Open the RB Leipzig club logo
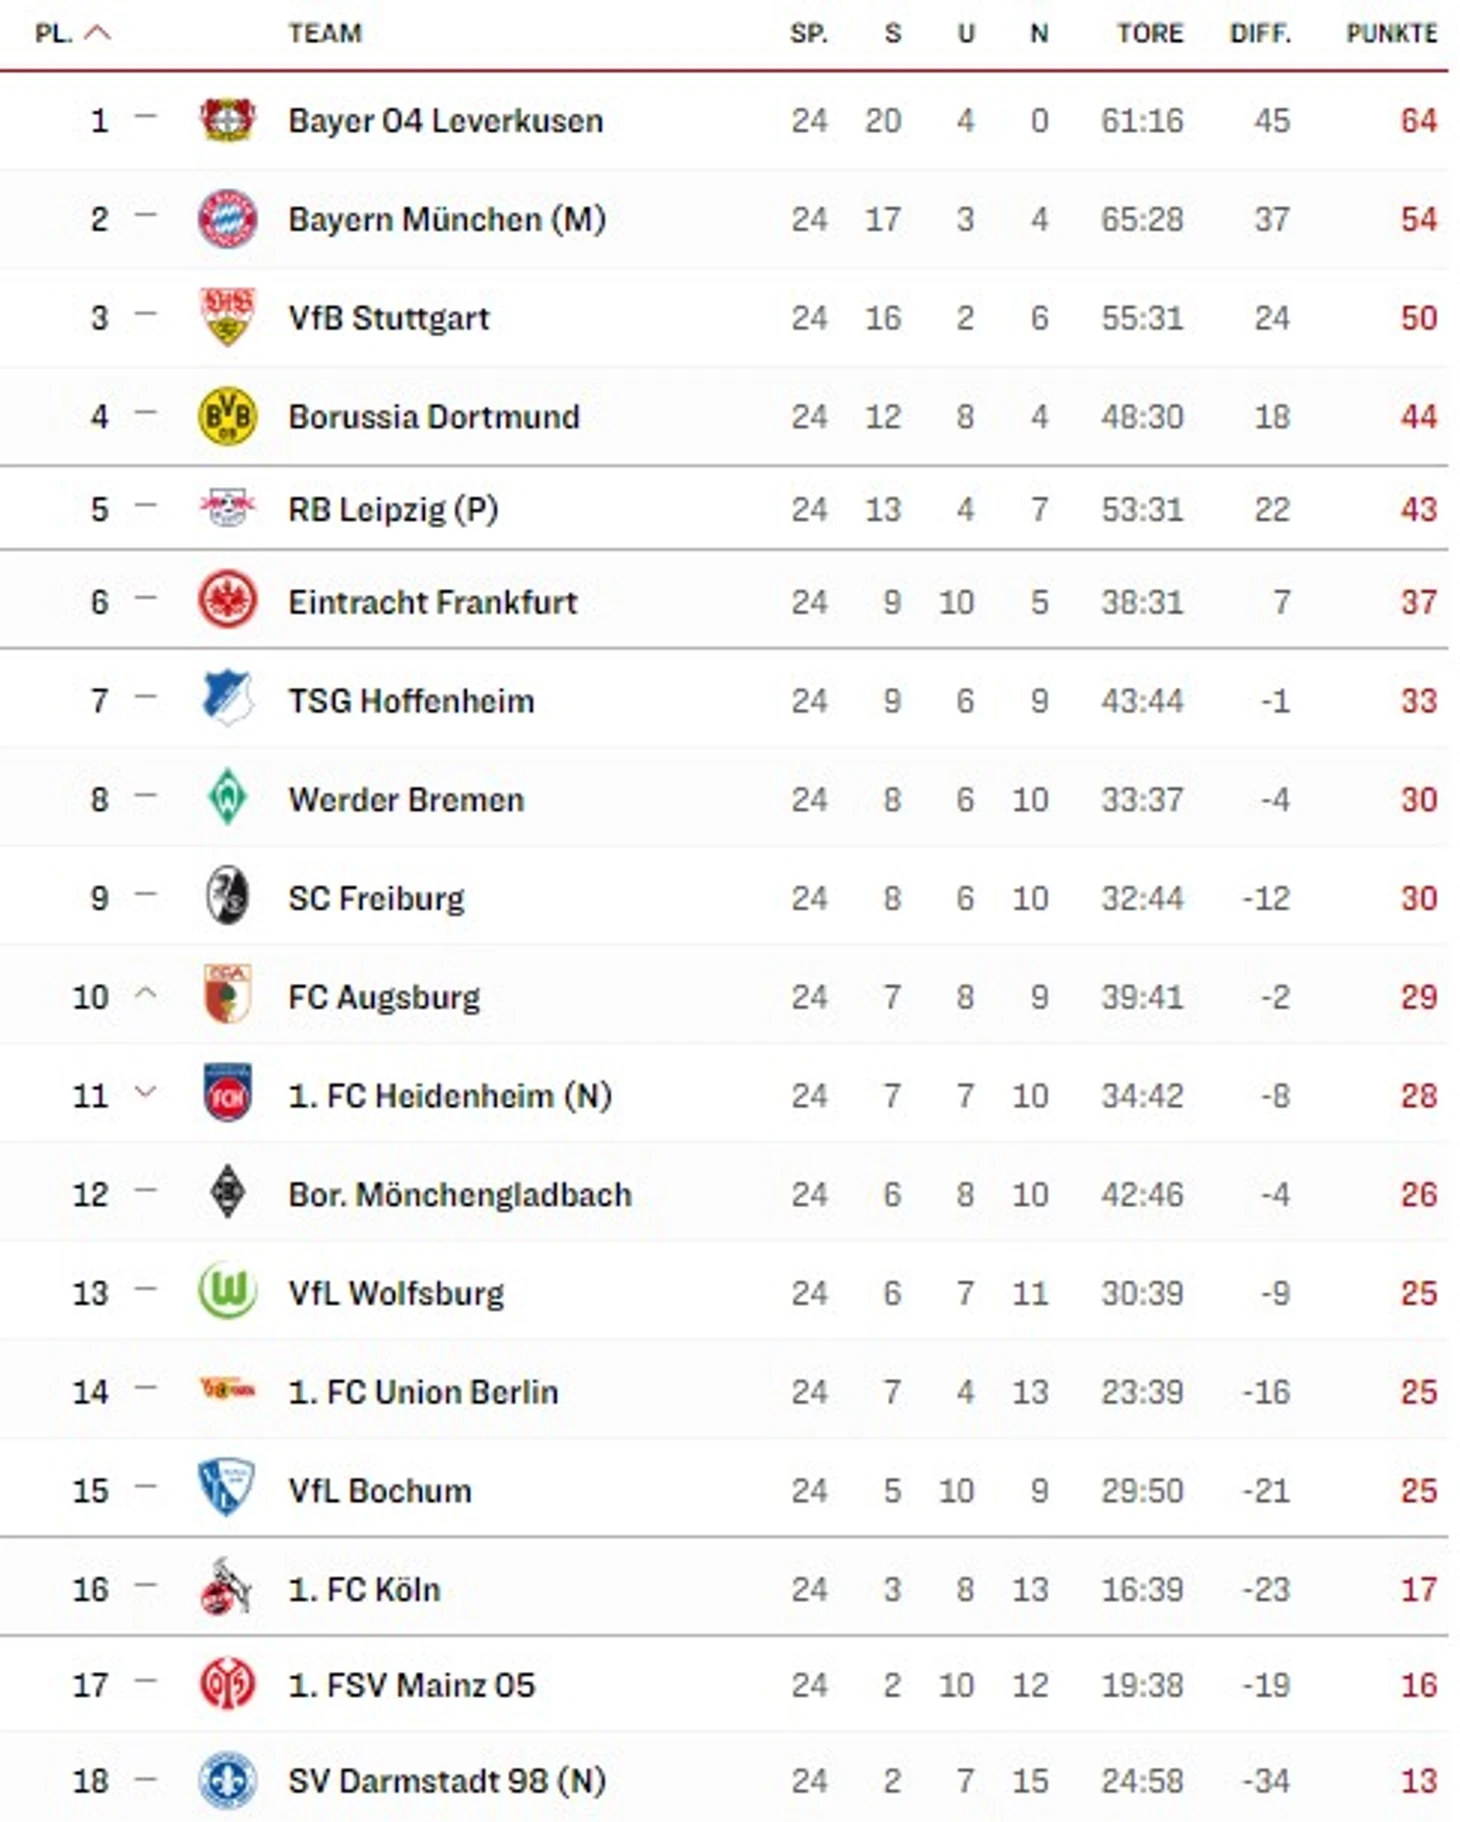The height and width of the screenshot is (1822, 1460). (x=227, y=508)
